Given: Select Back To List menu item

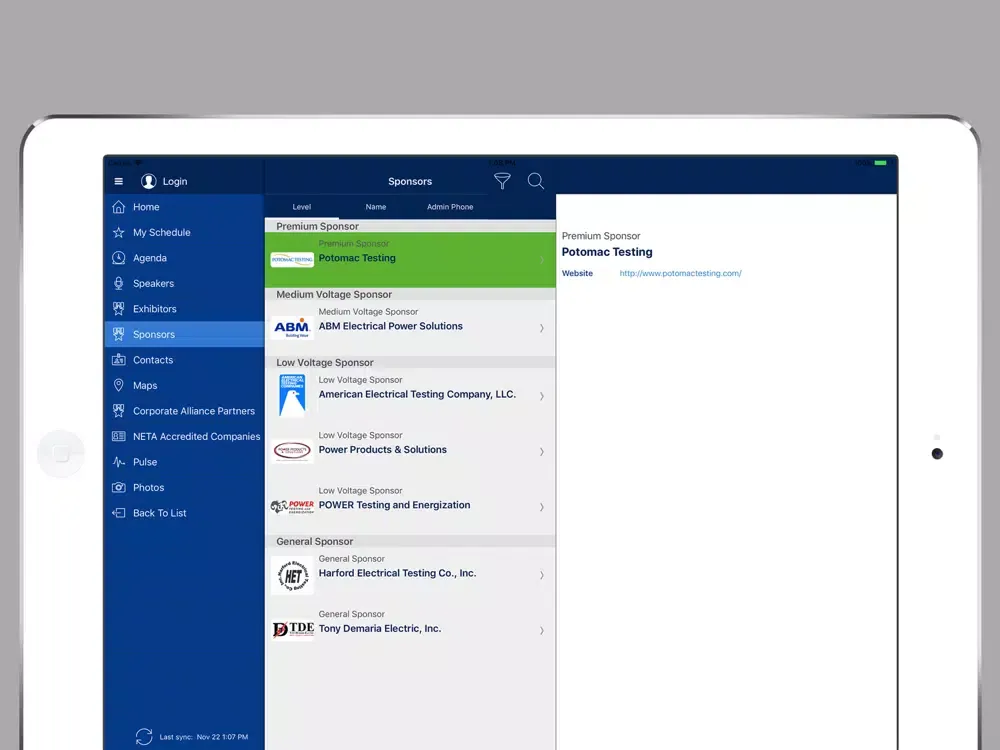Looking at the screenshot, I should point(184,513).
